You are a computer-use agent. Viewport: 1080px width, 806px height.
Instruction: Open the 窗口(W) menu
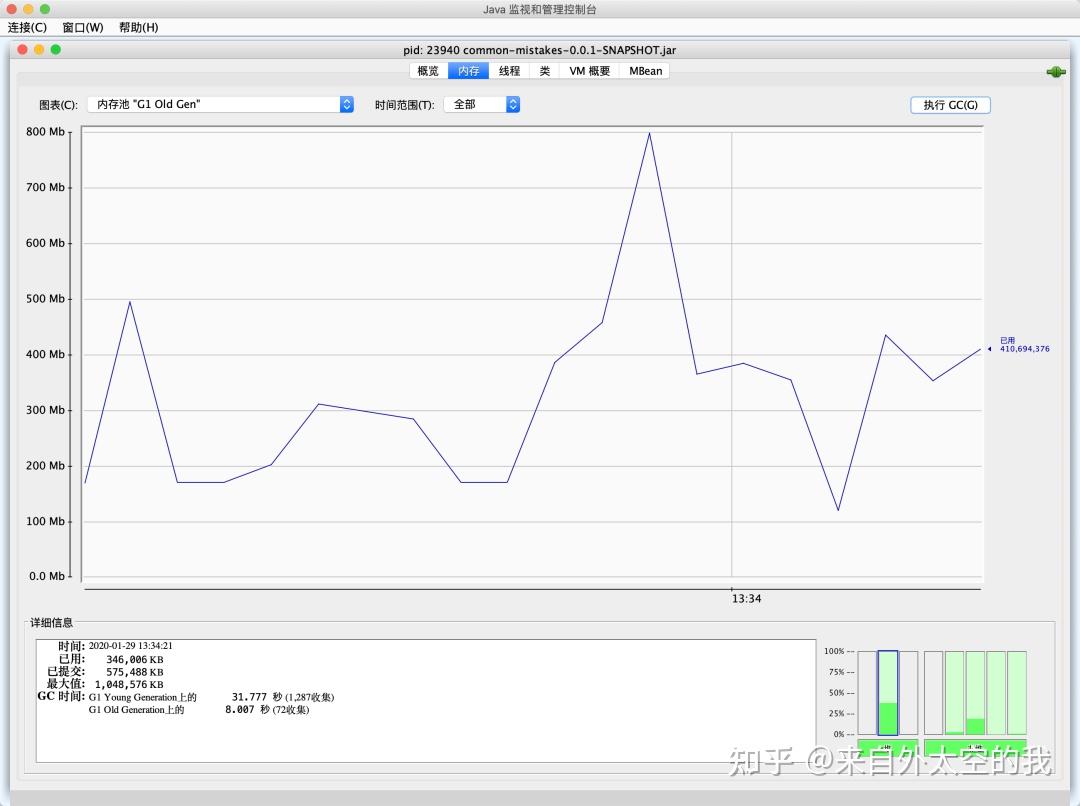83,28
